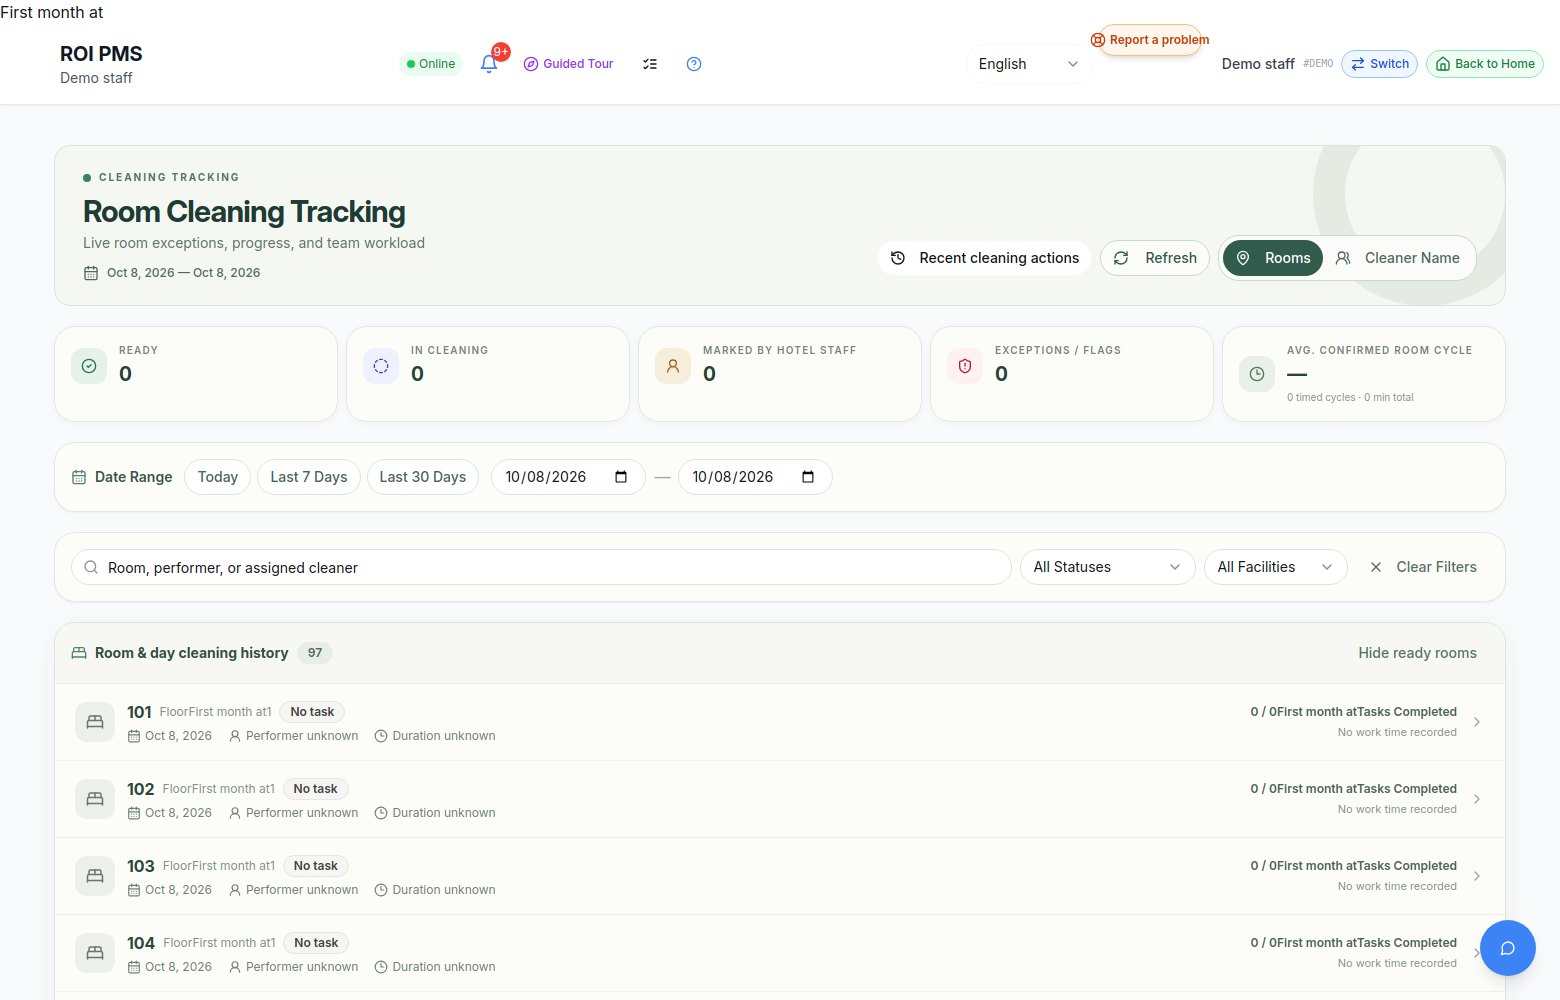This screenshot has width=1560, height=1000.
Task: Open the English language dropdown
Action: [x=1028, y=64]
